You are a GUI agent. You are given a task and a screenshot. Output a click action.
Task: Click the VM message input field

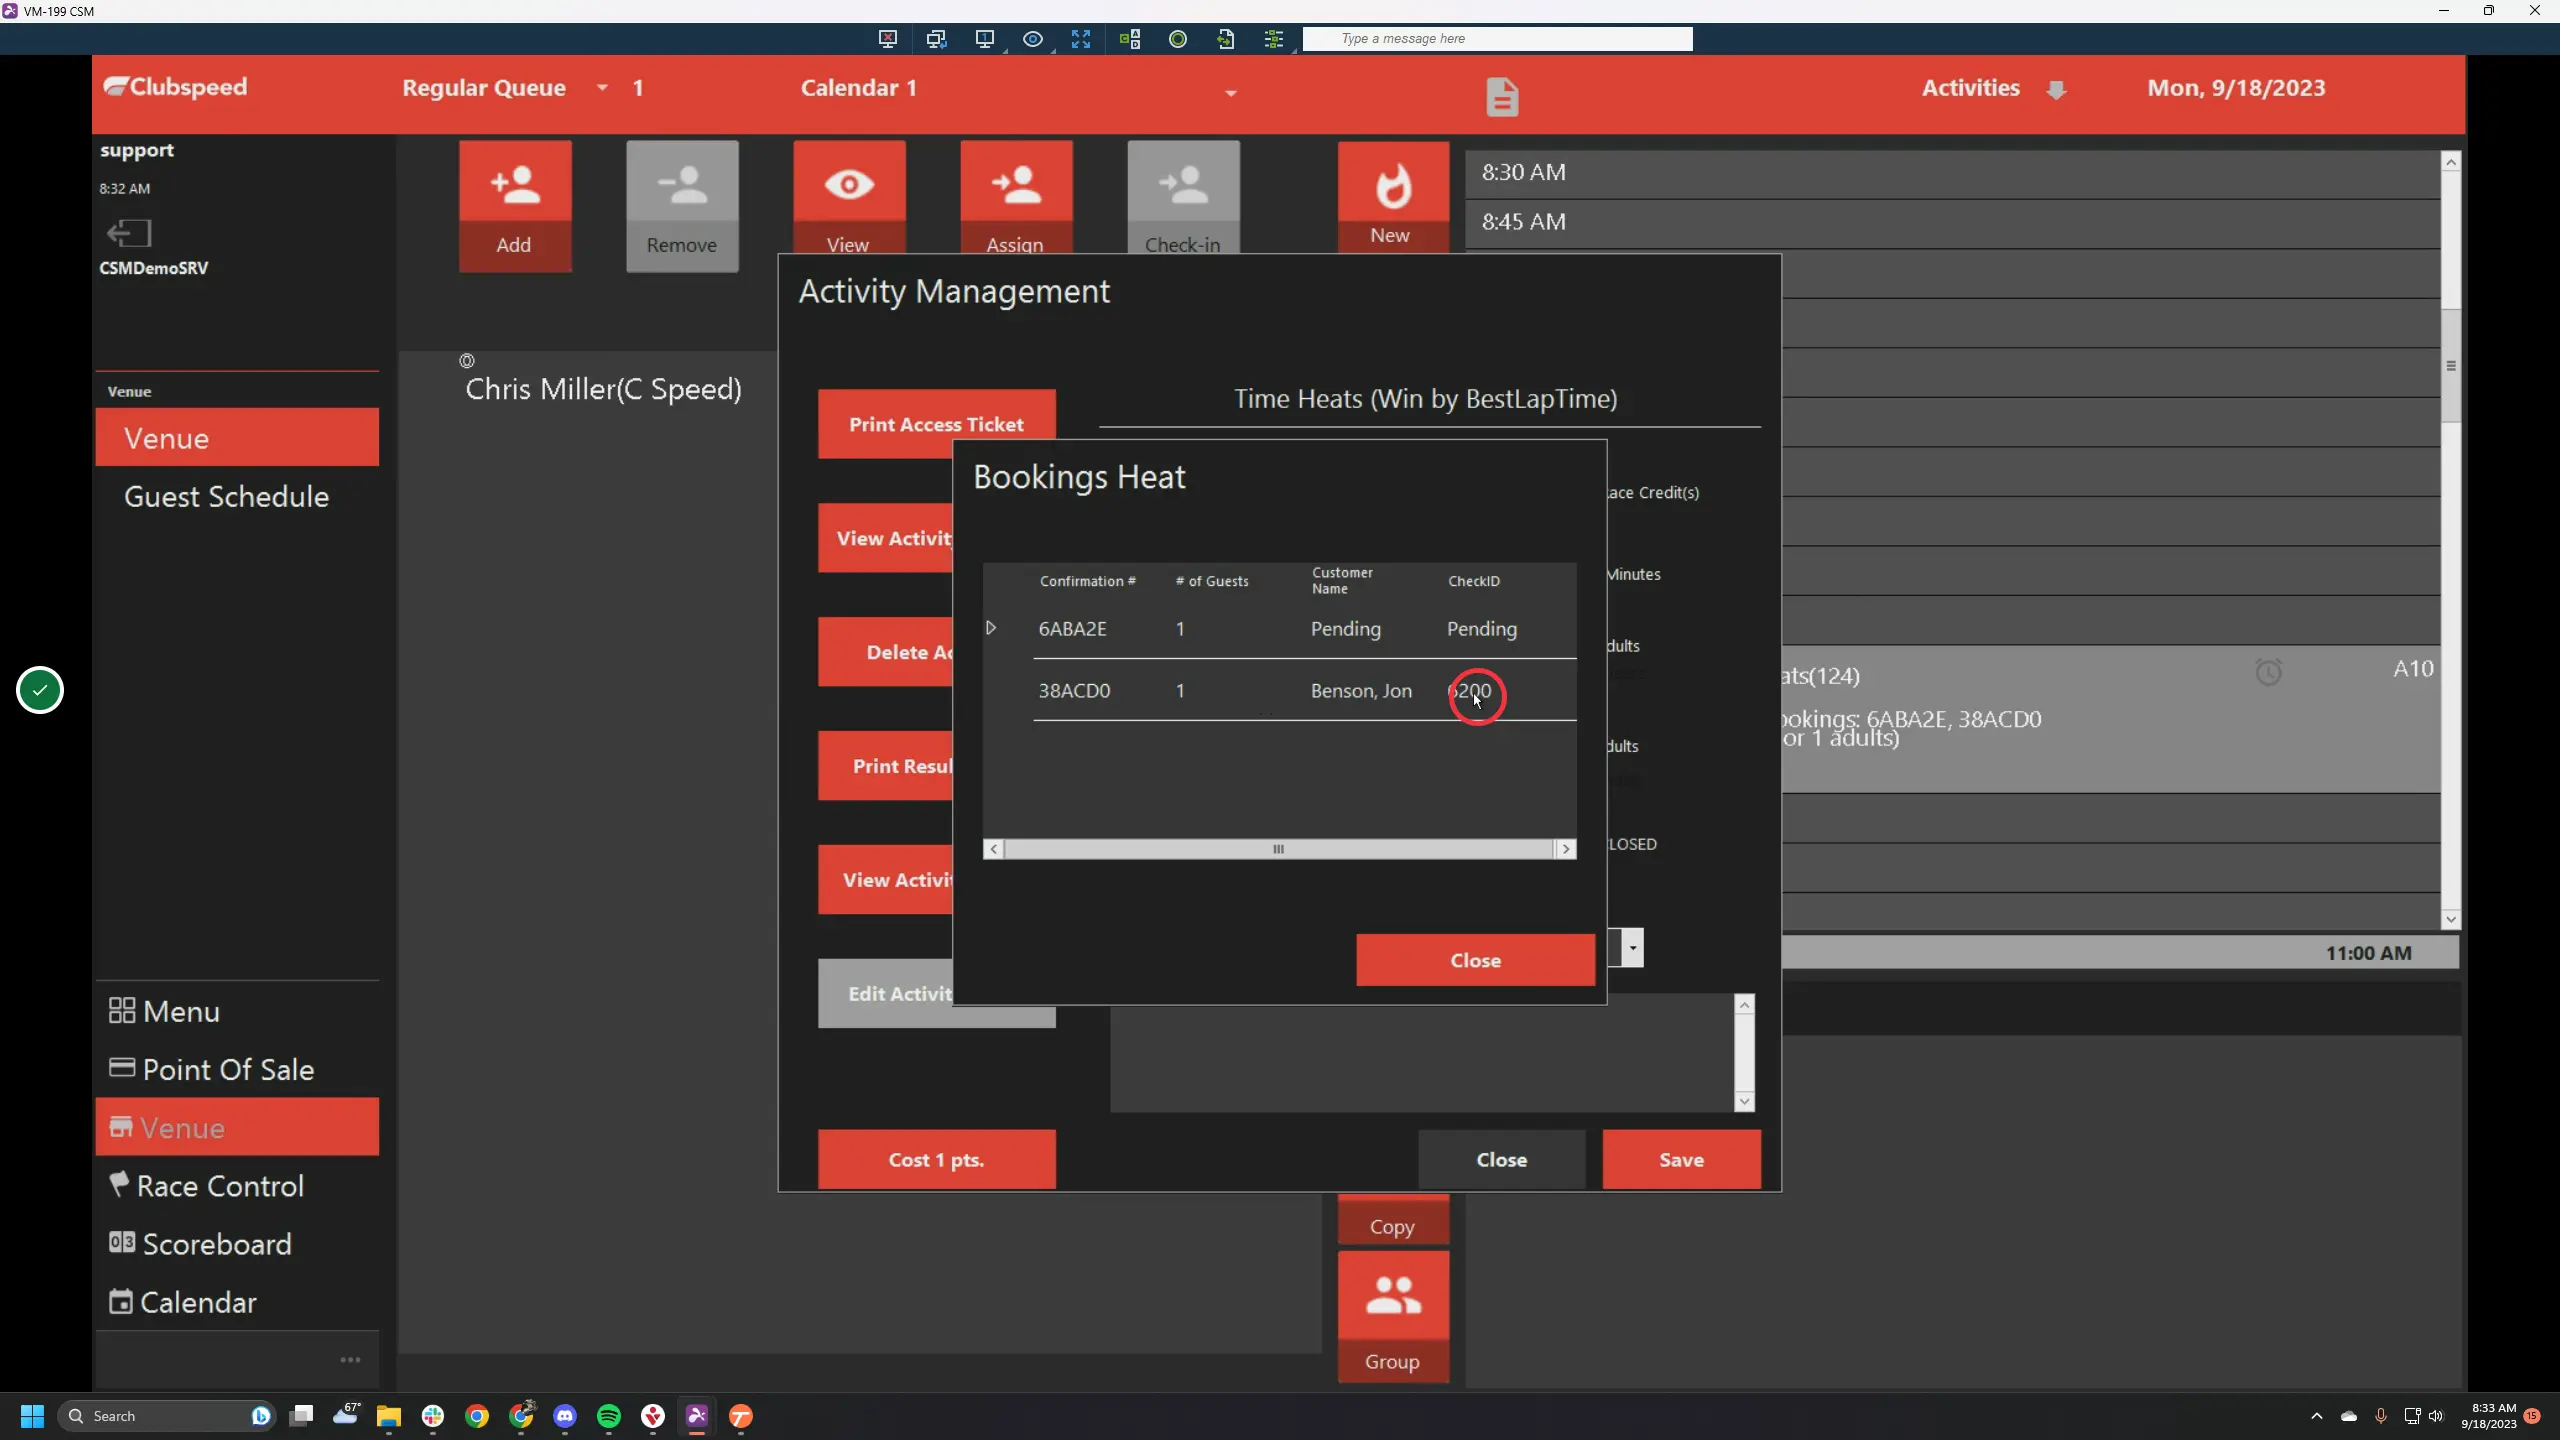click(x=1497, y=39)
